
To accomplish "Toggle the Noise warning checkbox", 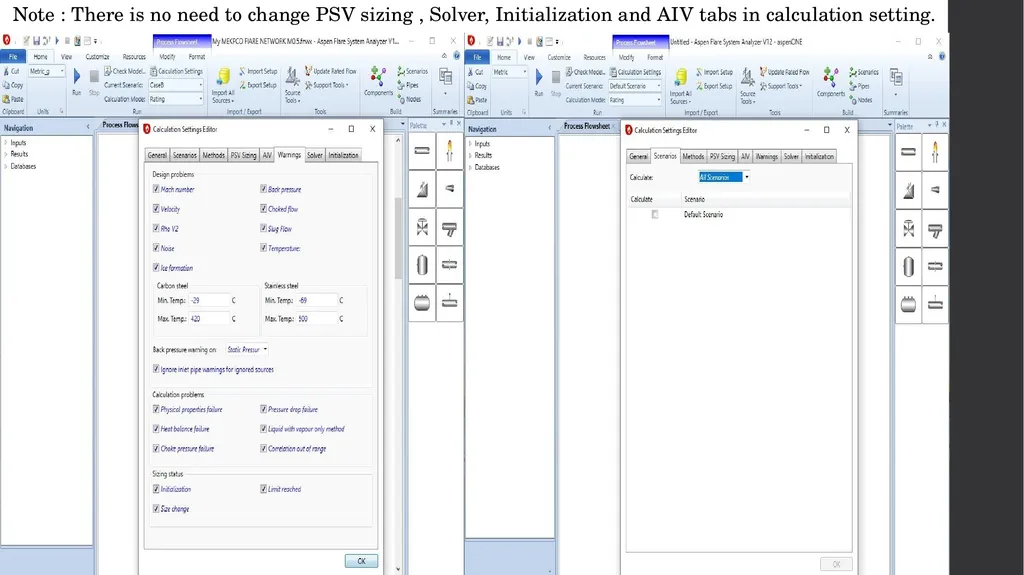I will 156,248.
